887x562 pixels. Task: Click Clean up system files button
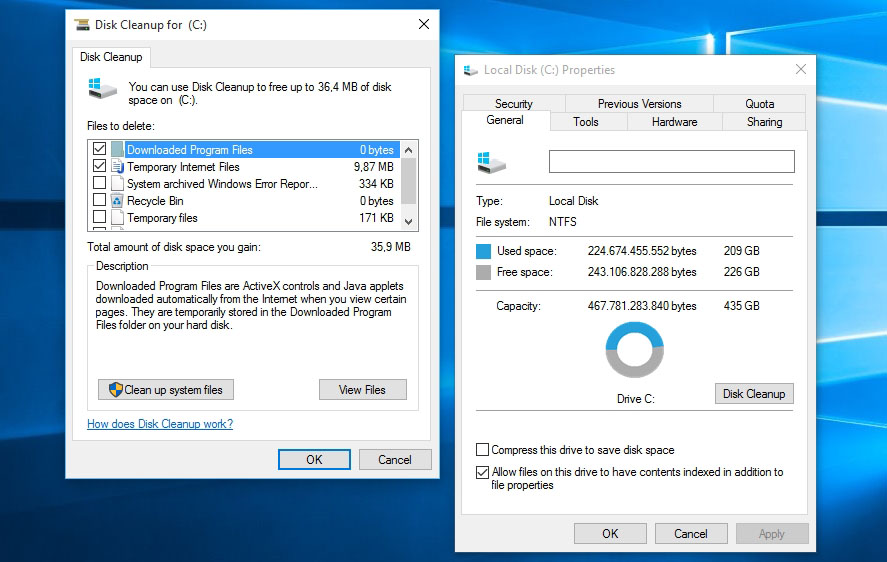(166, 389)
